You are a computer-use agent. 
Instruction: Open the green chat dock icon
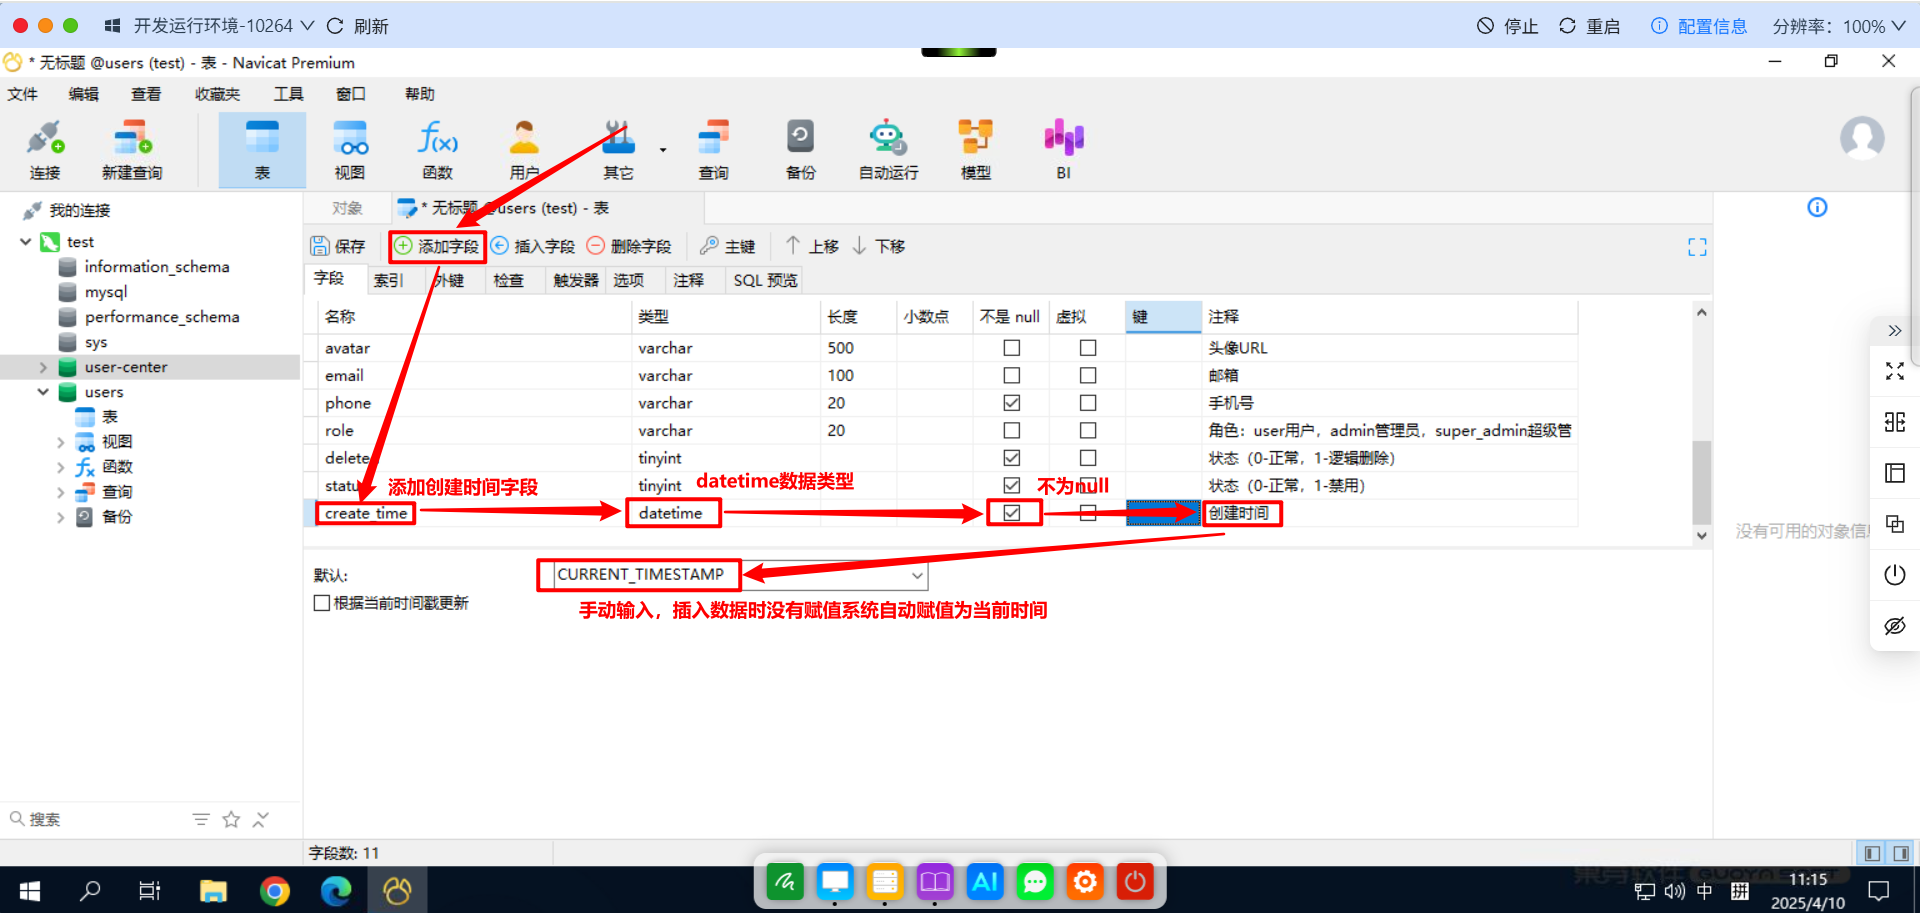pos(1035,881)
